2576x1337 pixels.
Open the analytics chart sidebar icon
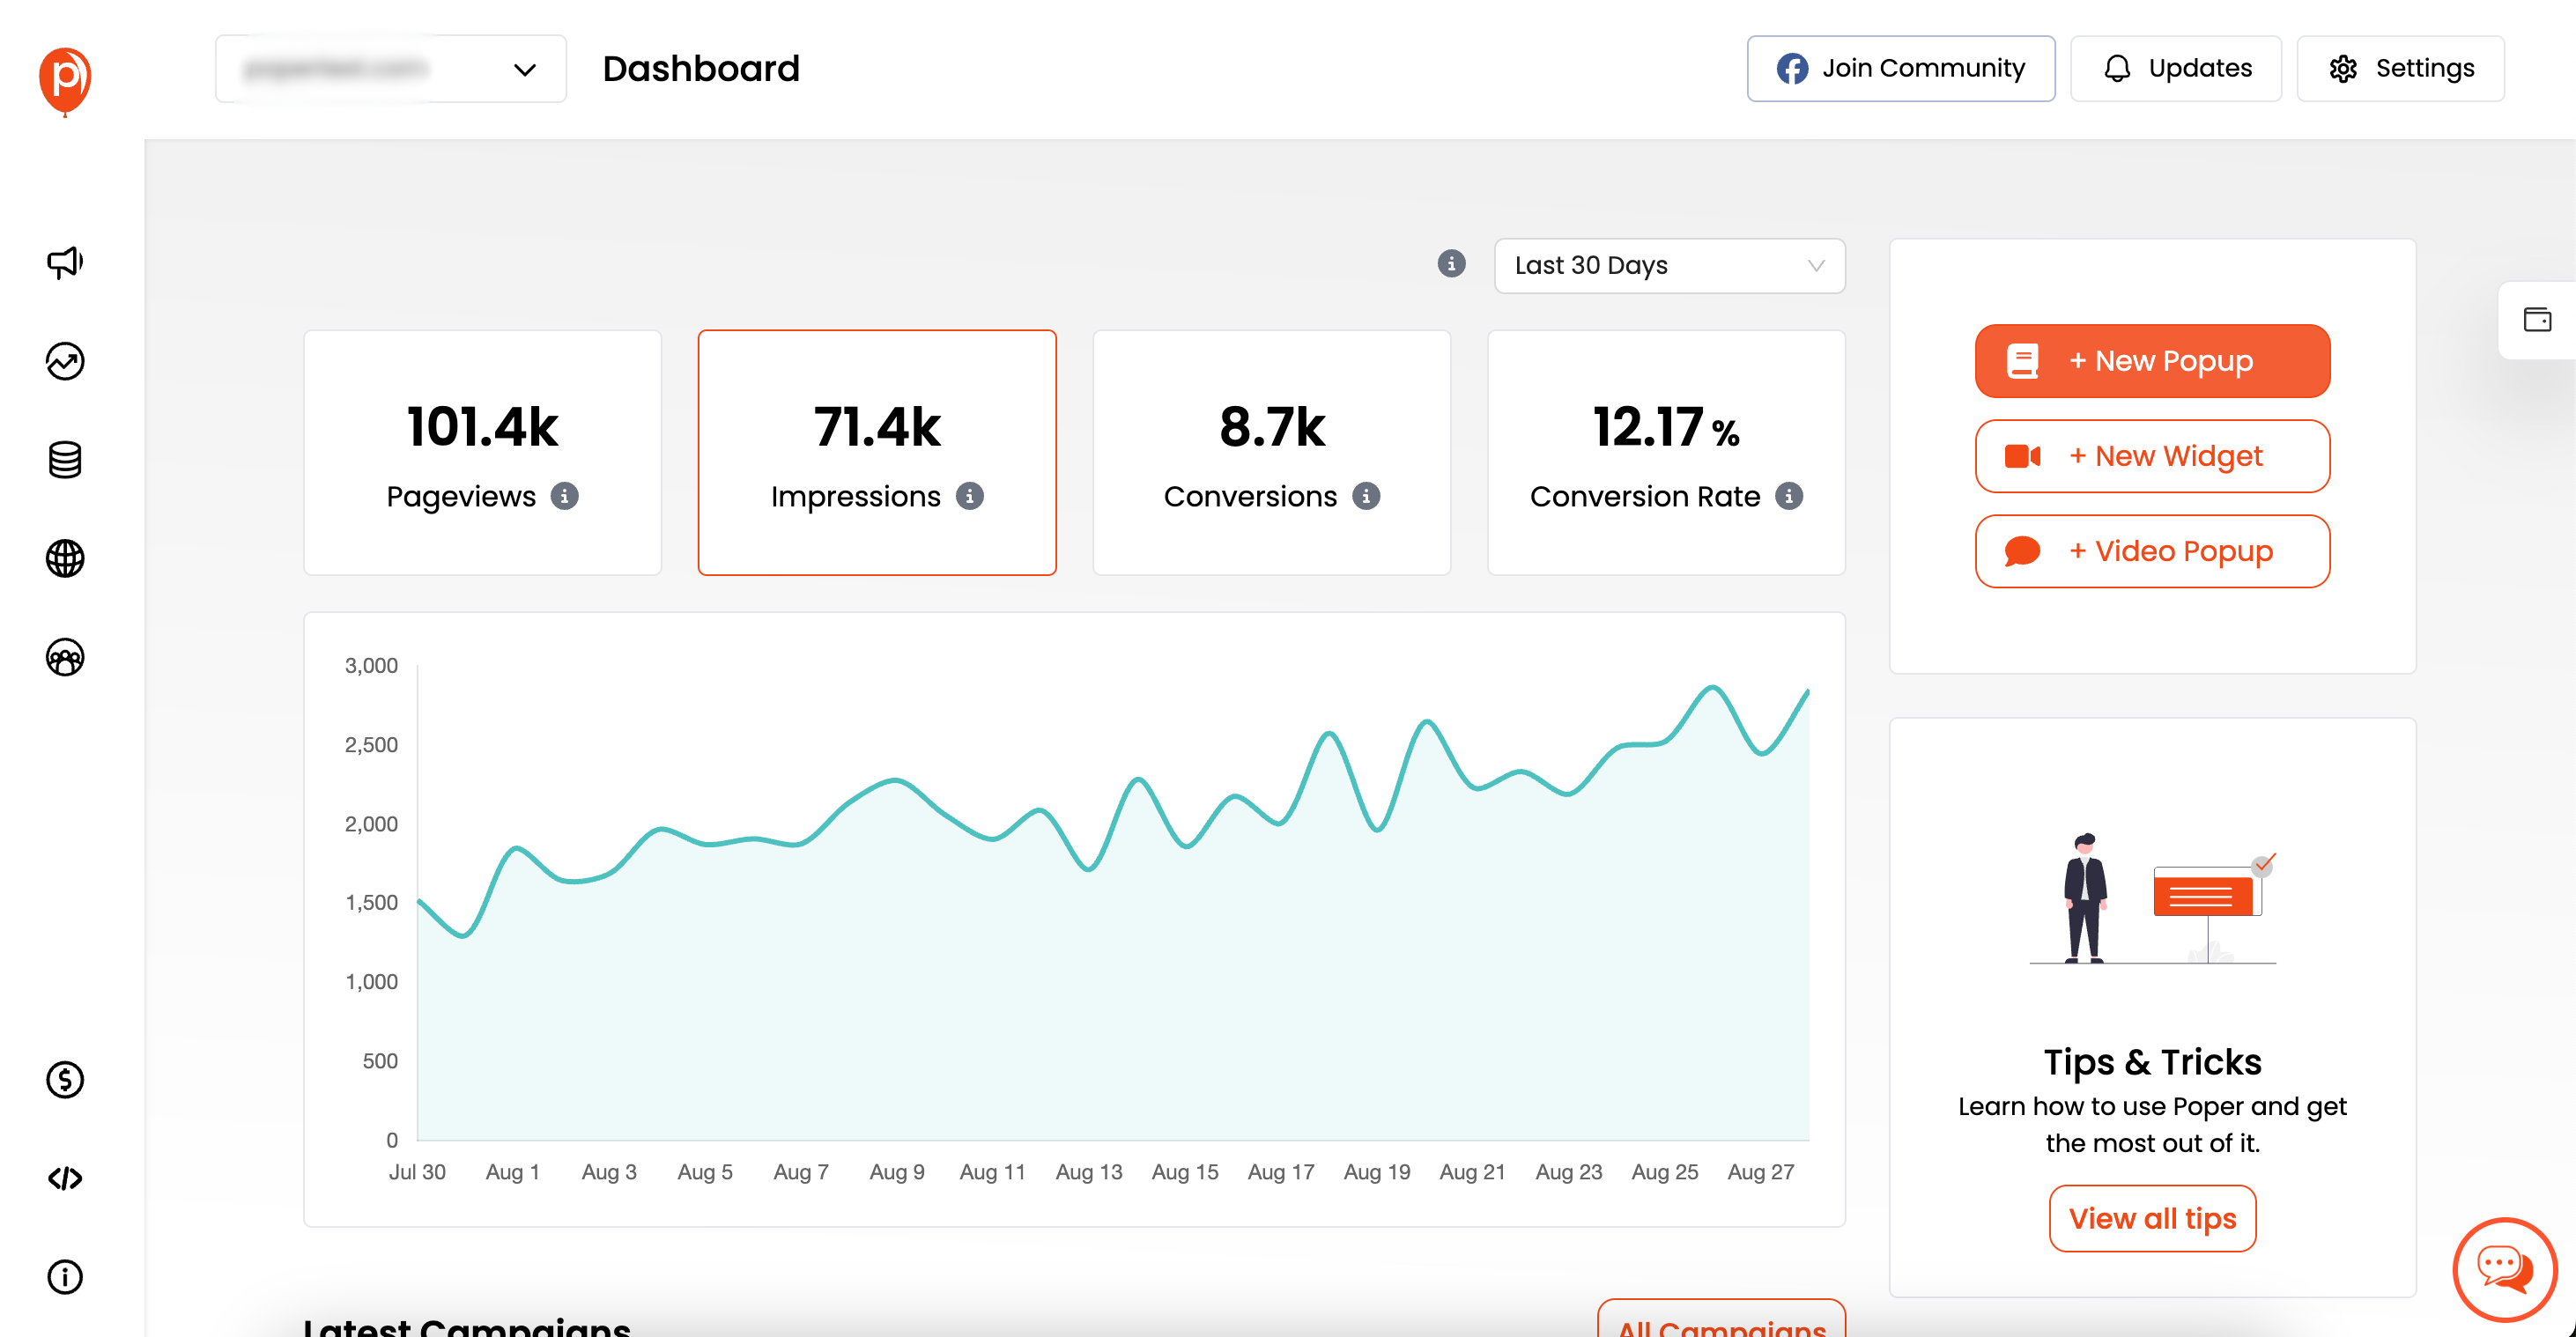pyautogui.click(x=65, y=361)
